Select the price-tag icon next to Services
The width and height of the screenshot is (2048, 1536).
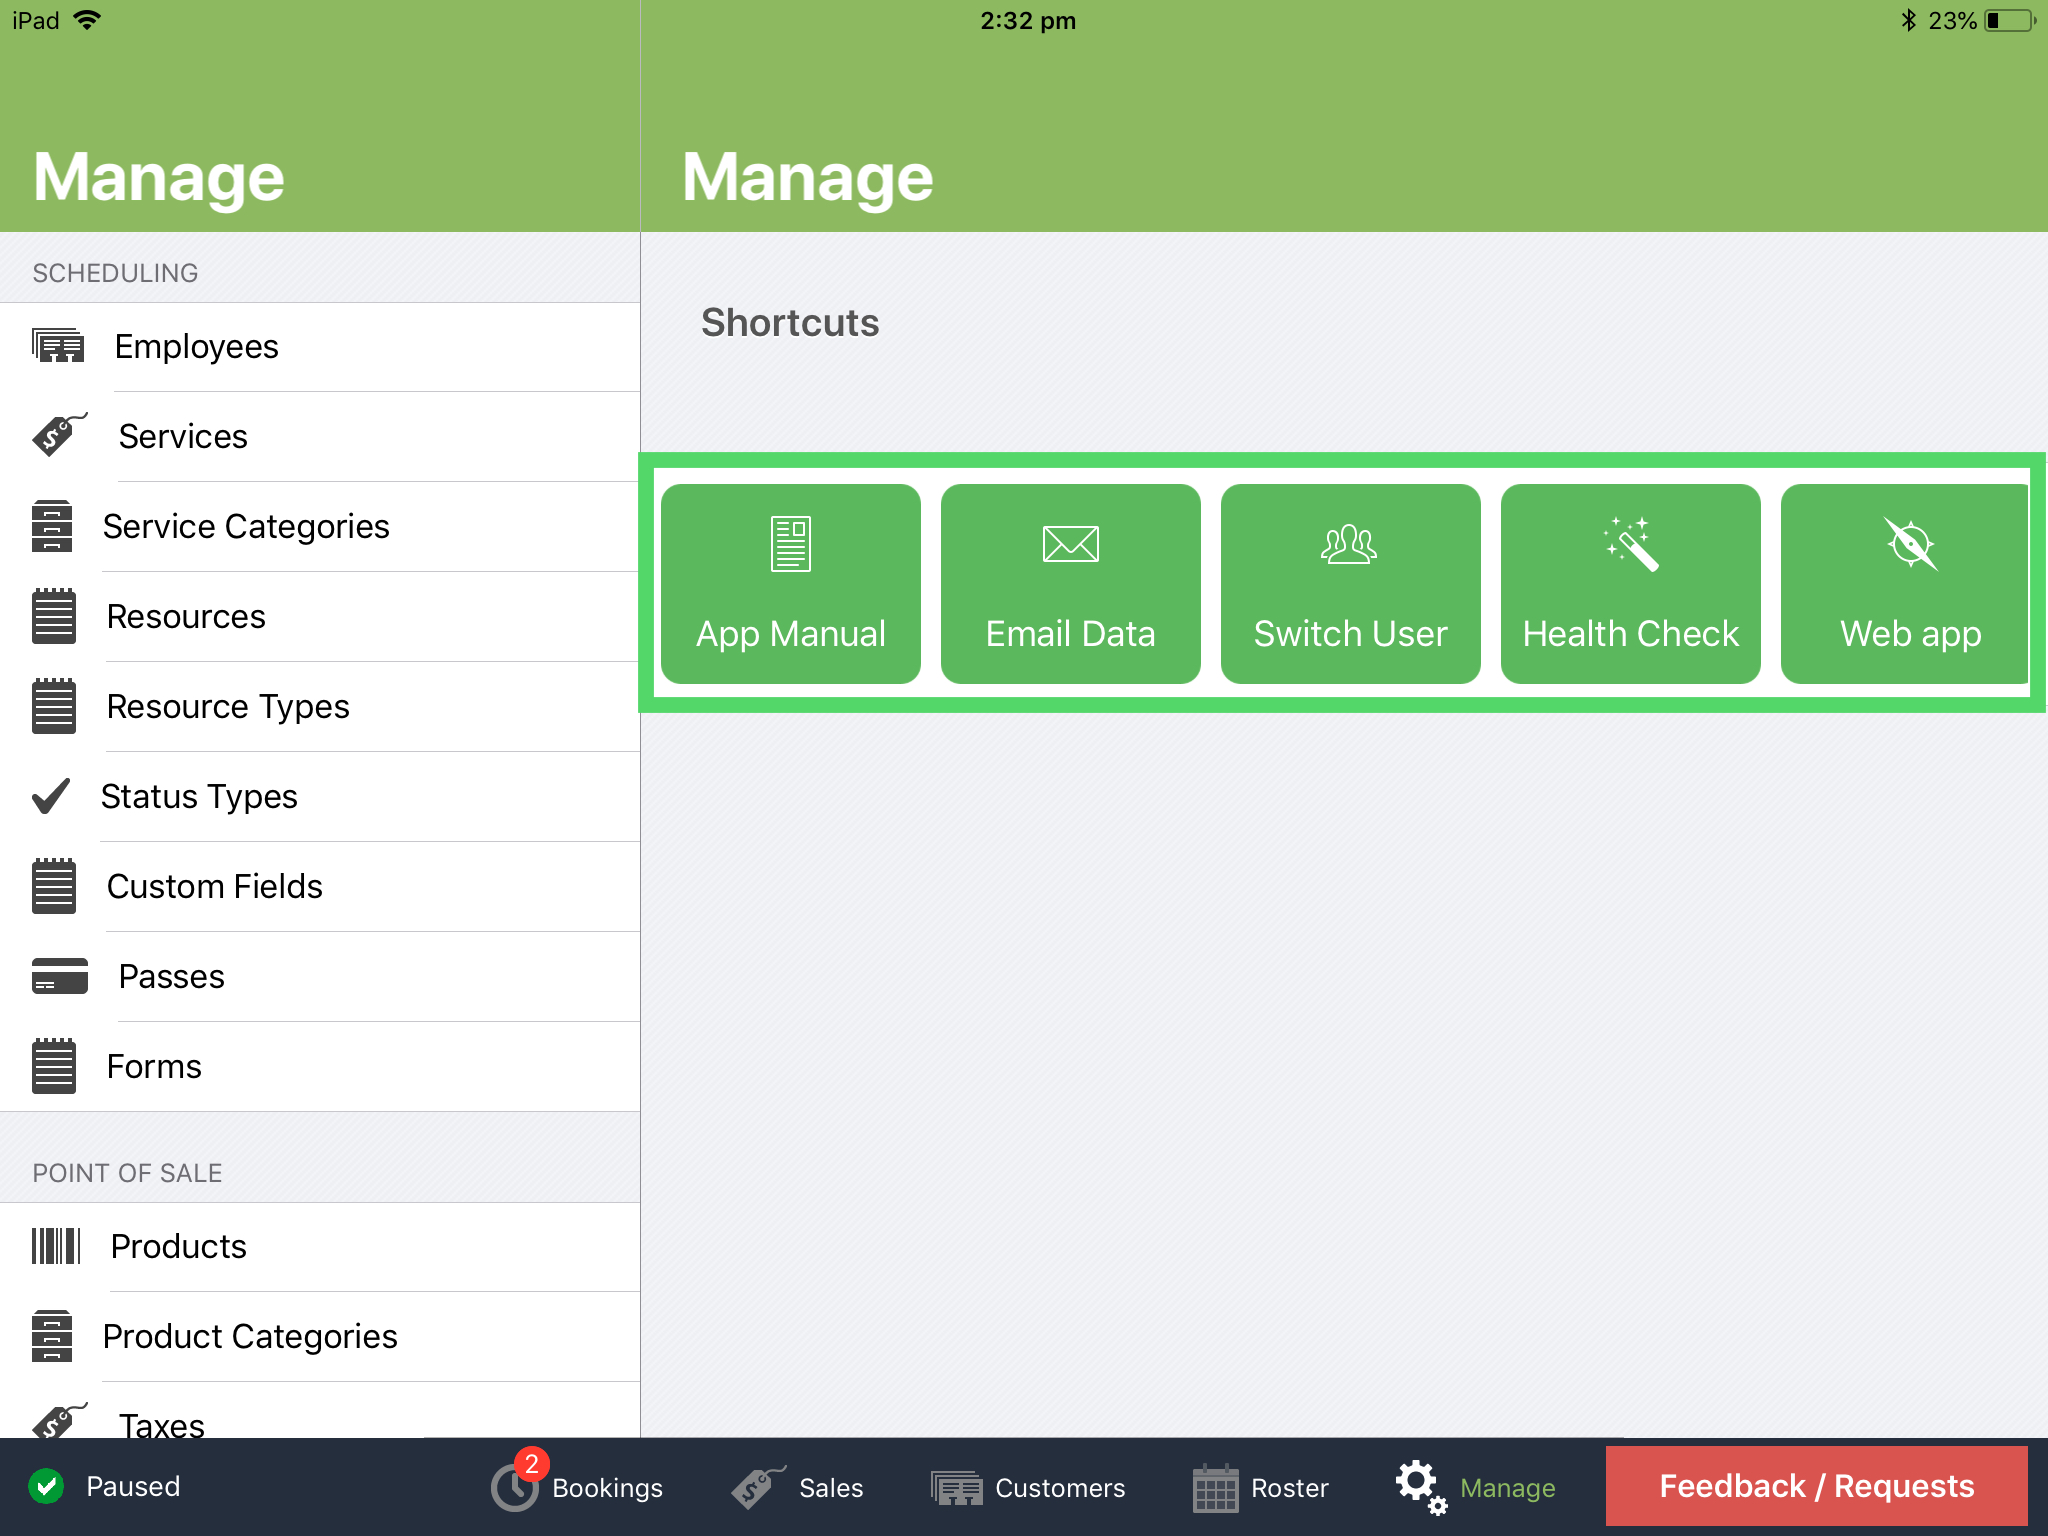tap(57, 435)
